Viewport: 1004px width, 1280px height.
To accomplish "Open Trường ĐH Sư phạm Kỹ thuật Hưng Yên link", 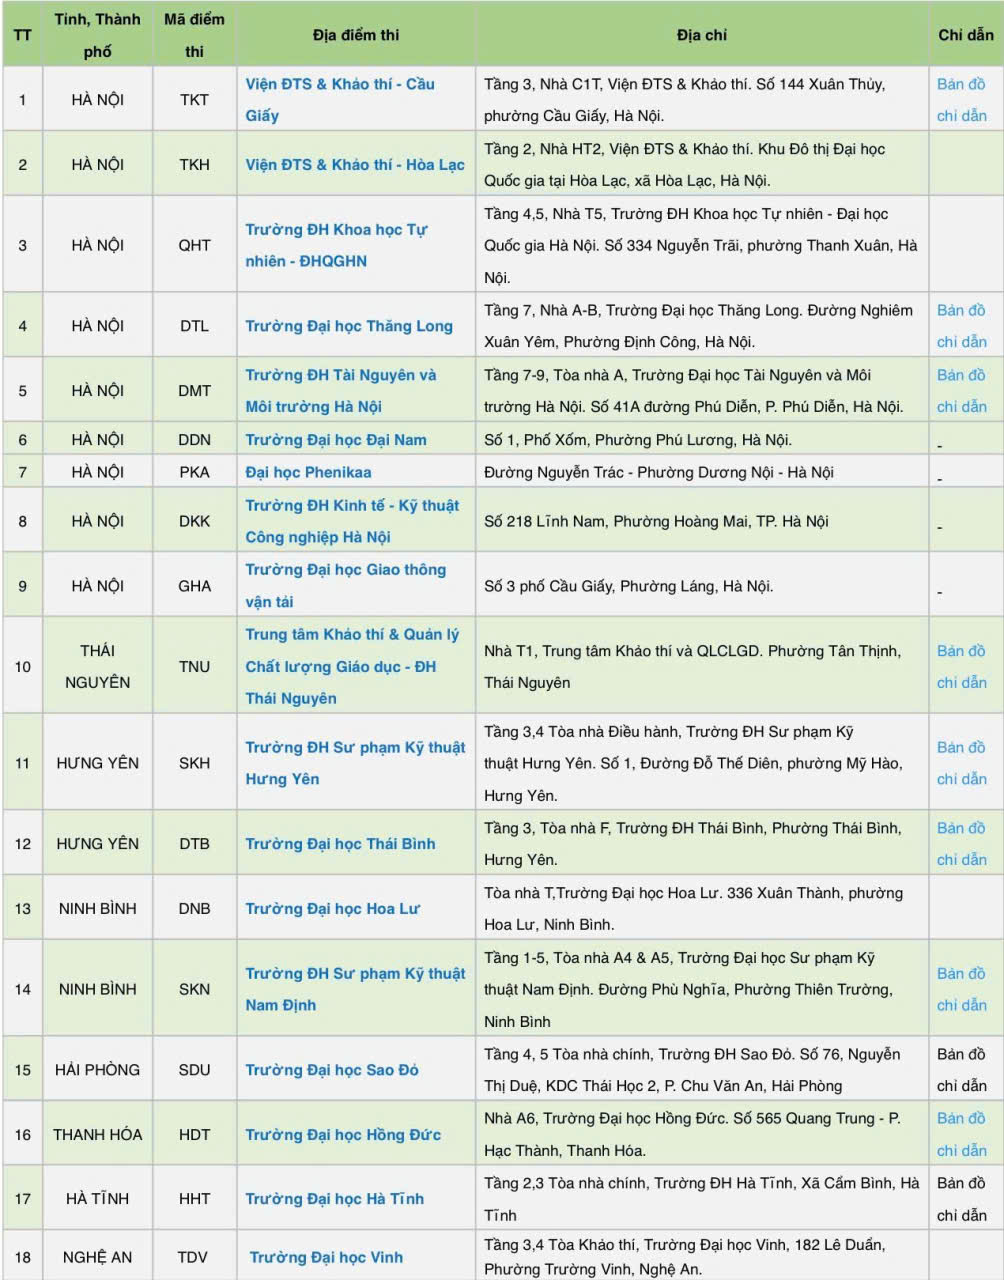I will tap(355, 763).
